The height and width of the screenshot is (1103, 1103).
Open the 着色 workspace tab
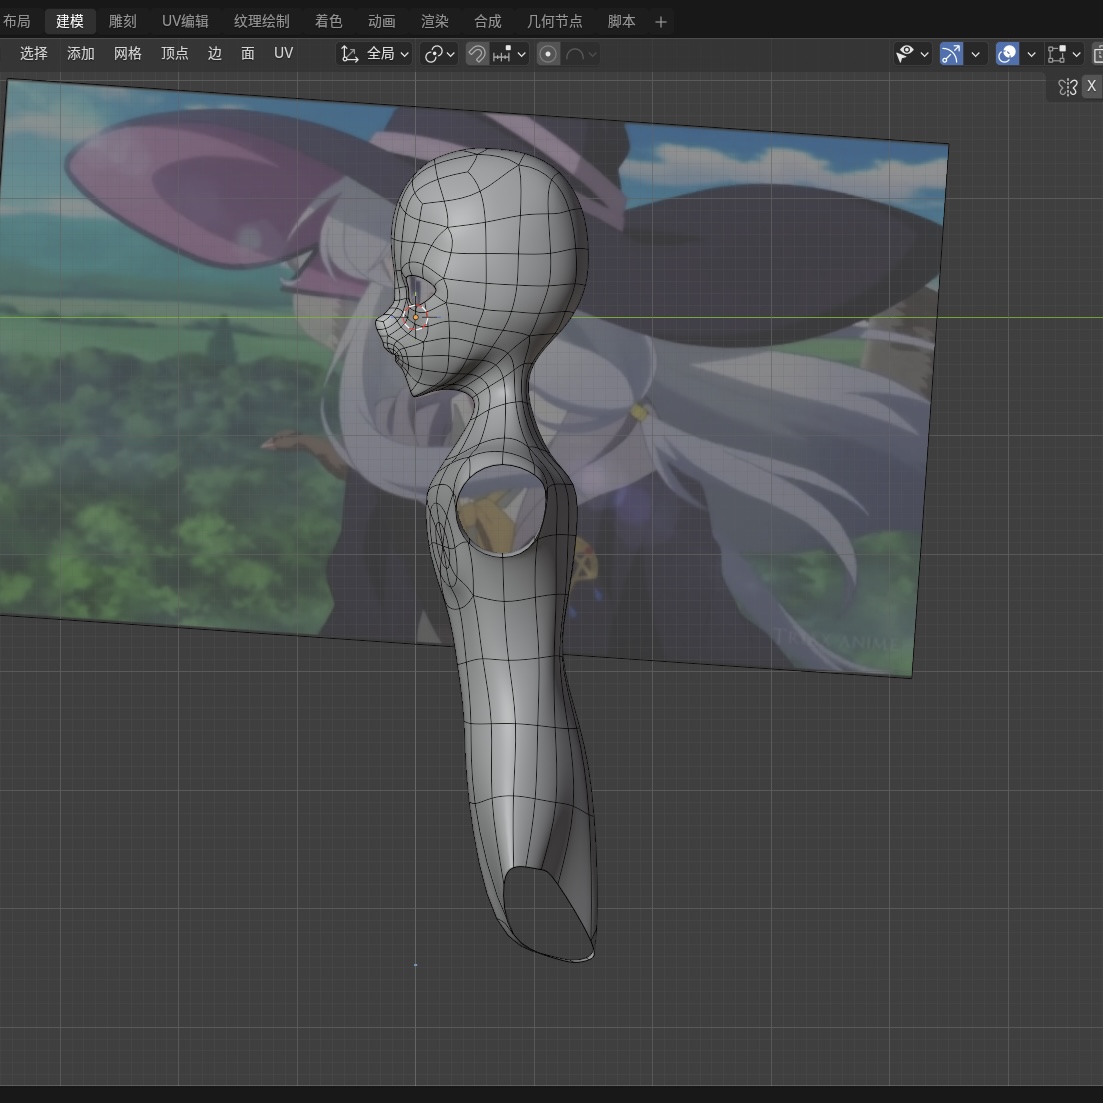click(329, 21)
